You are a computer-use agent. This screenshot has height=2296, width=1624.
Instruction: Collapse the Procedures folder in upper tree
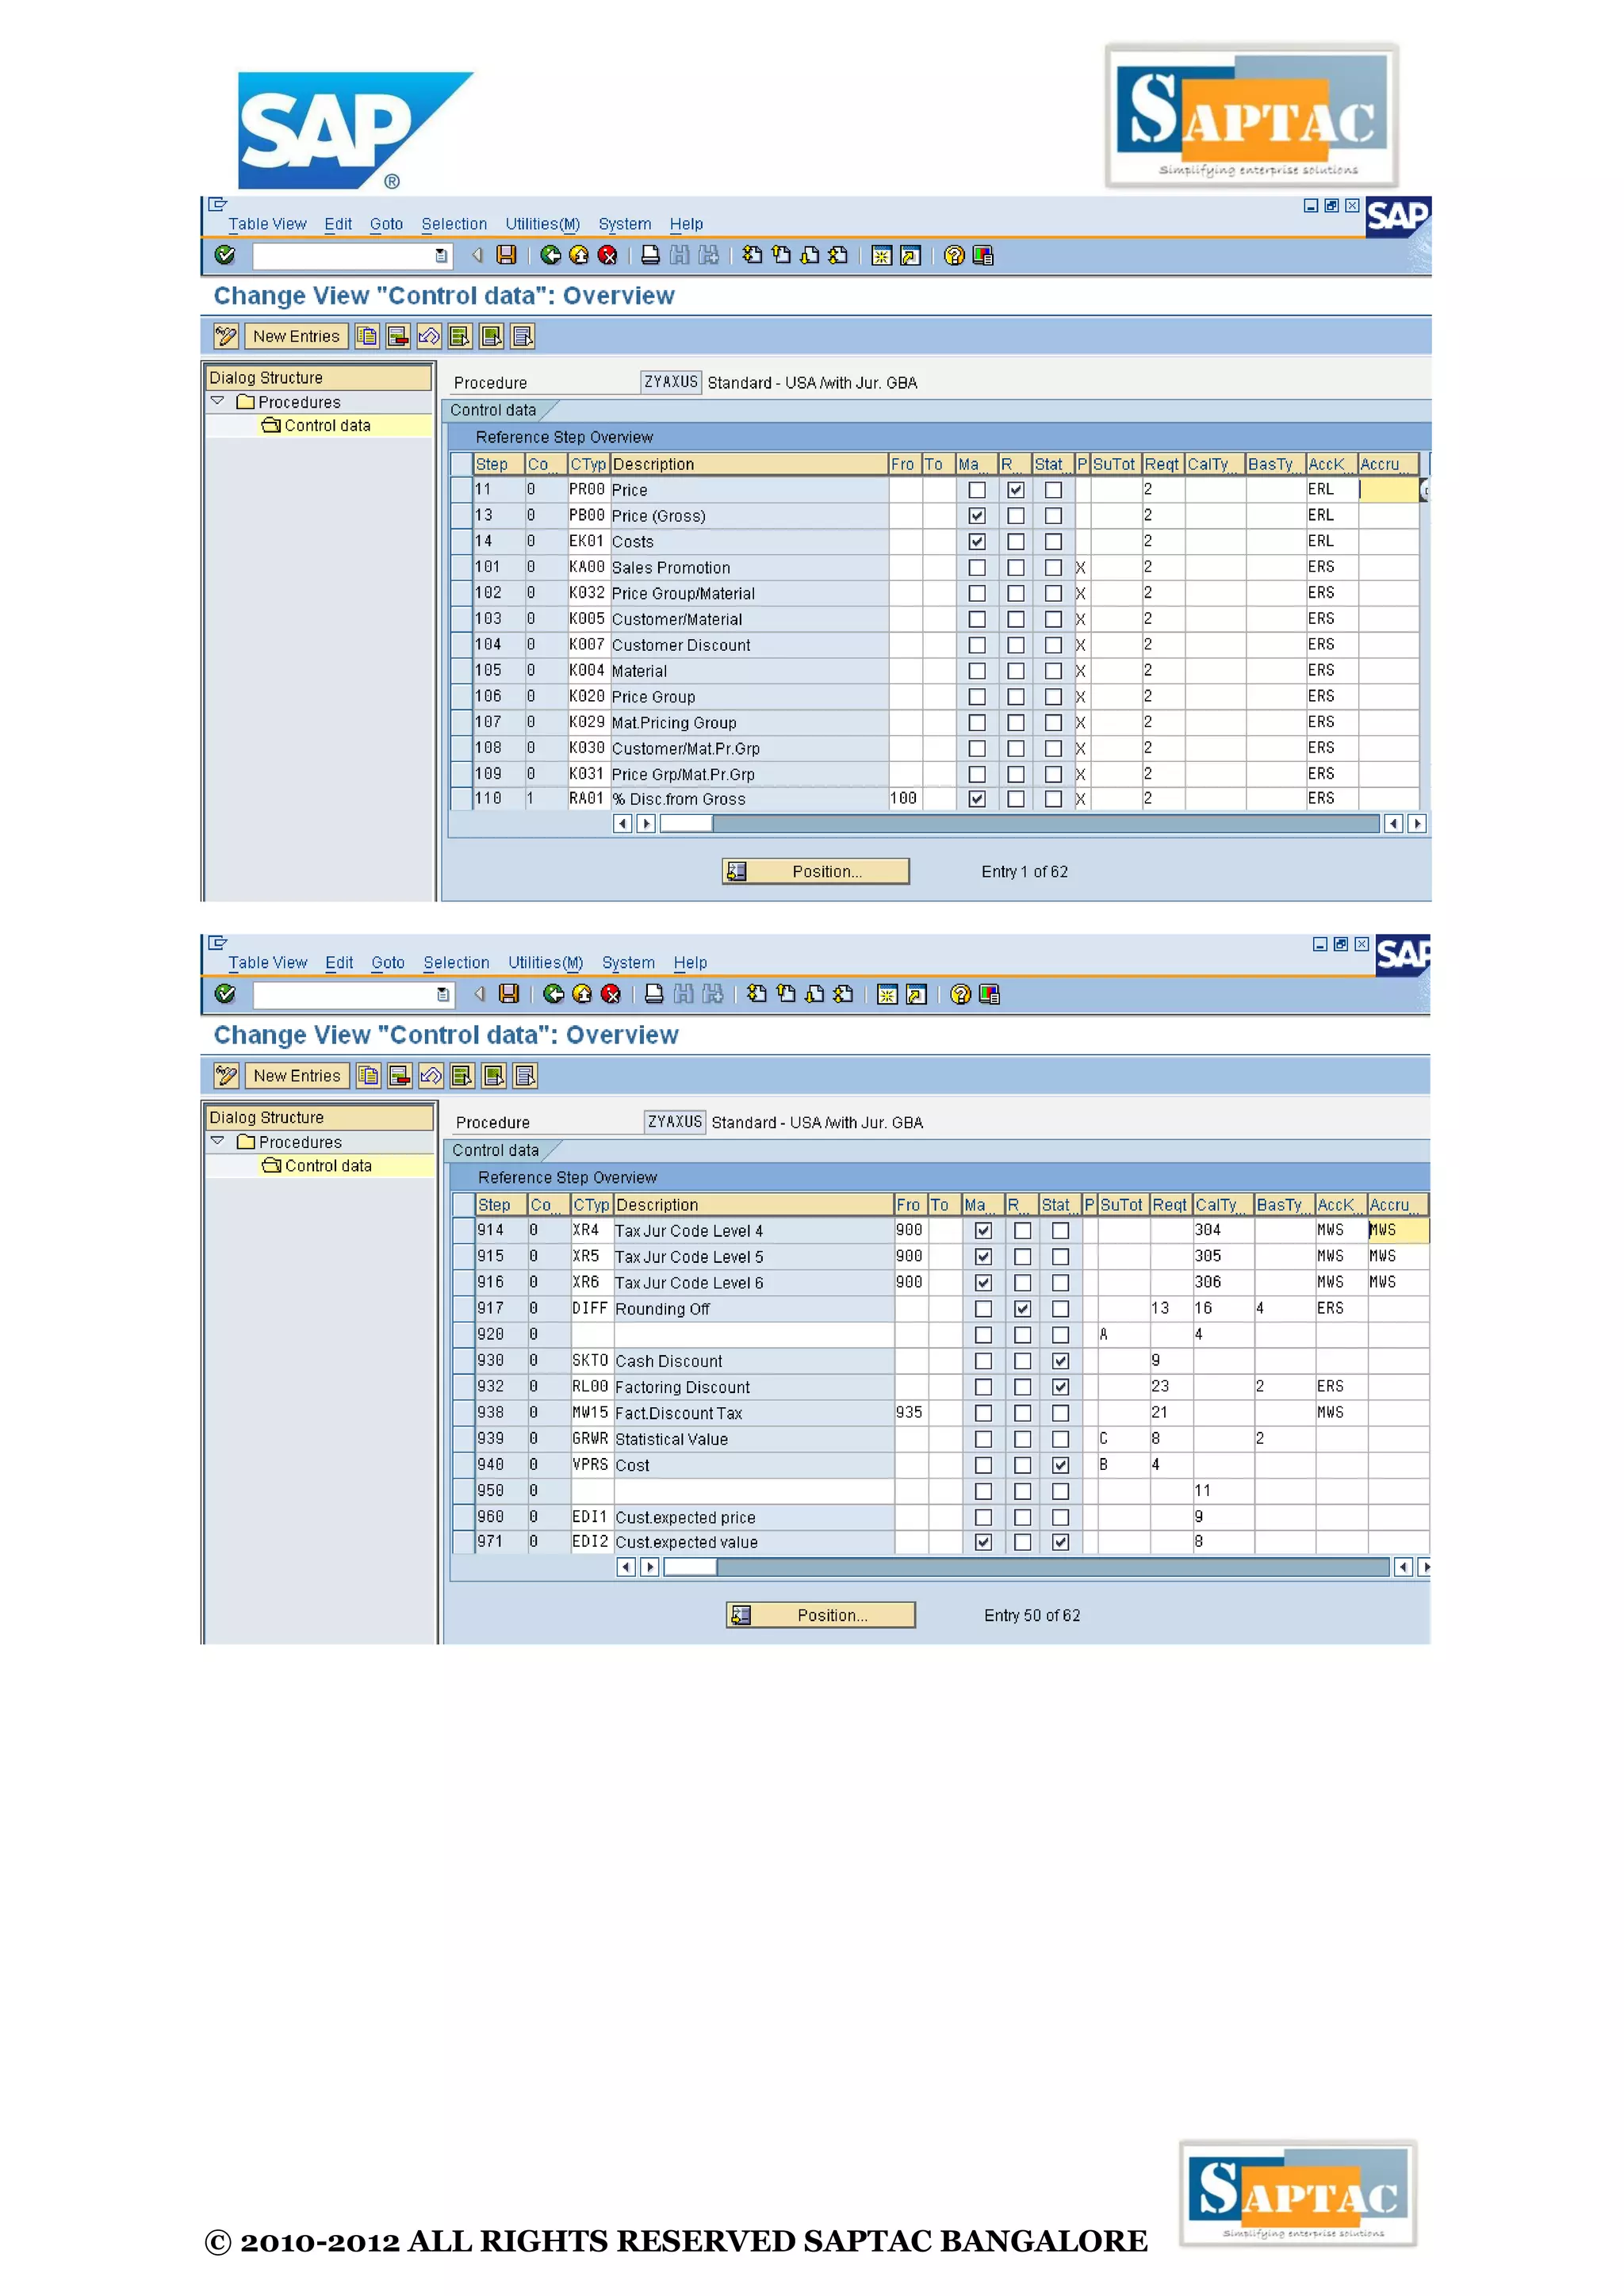(x=217, y=401)
